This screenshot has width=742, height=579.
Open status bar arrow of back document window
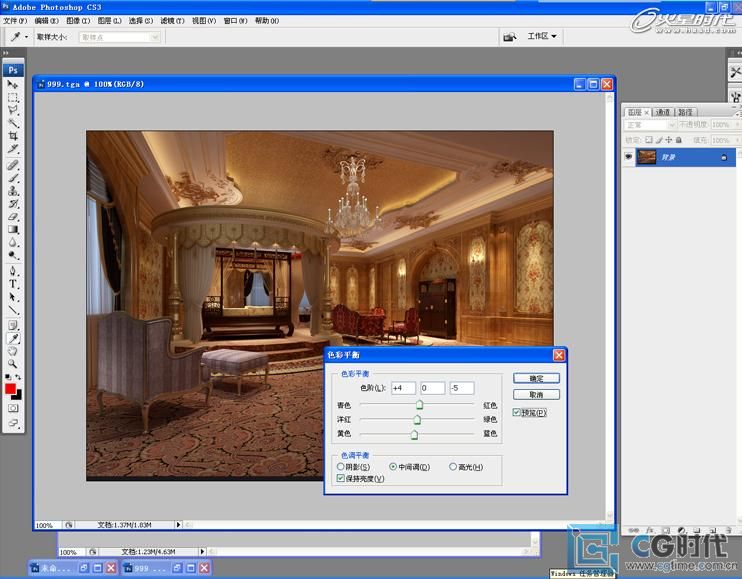[x=202, y=552]
